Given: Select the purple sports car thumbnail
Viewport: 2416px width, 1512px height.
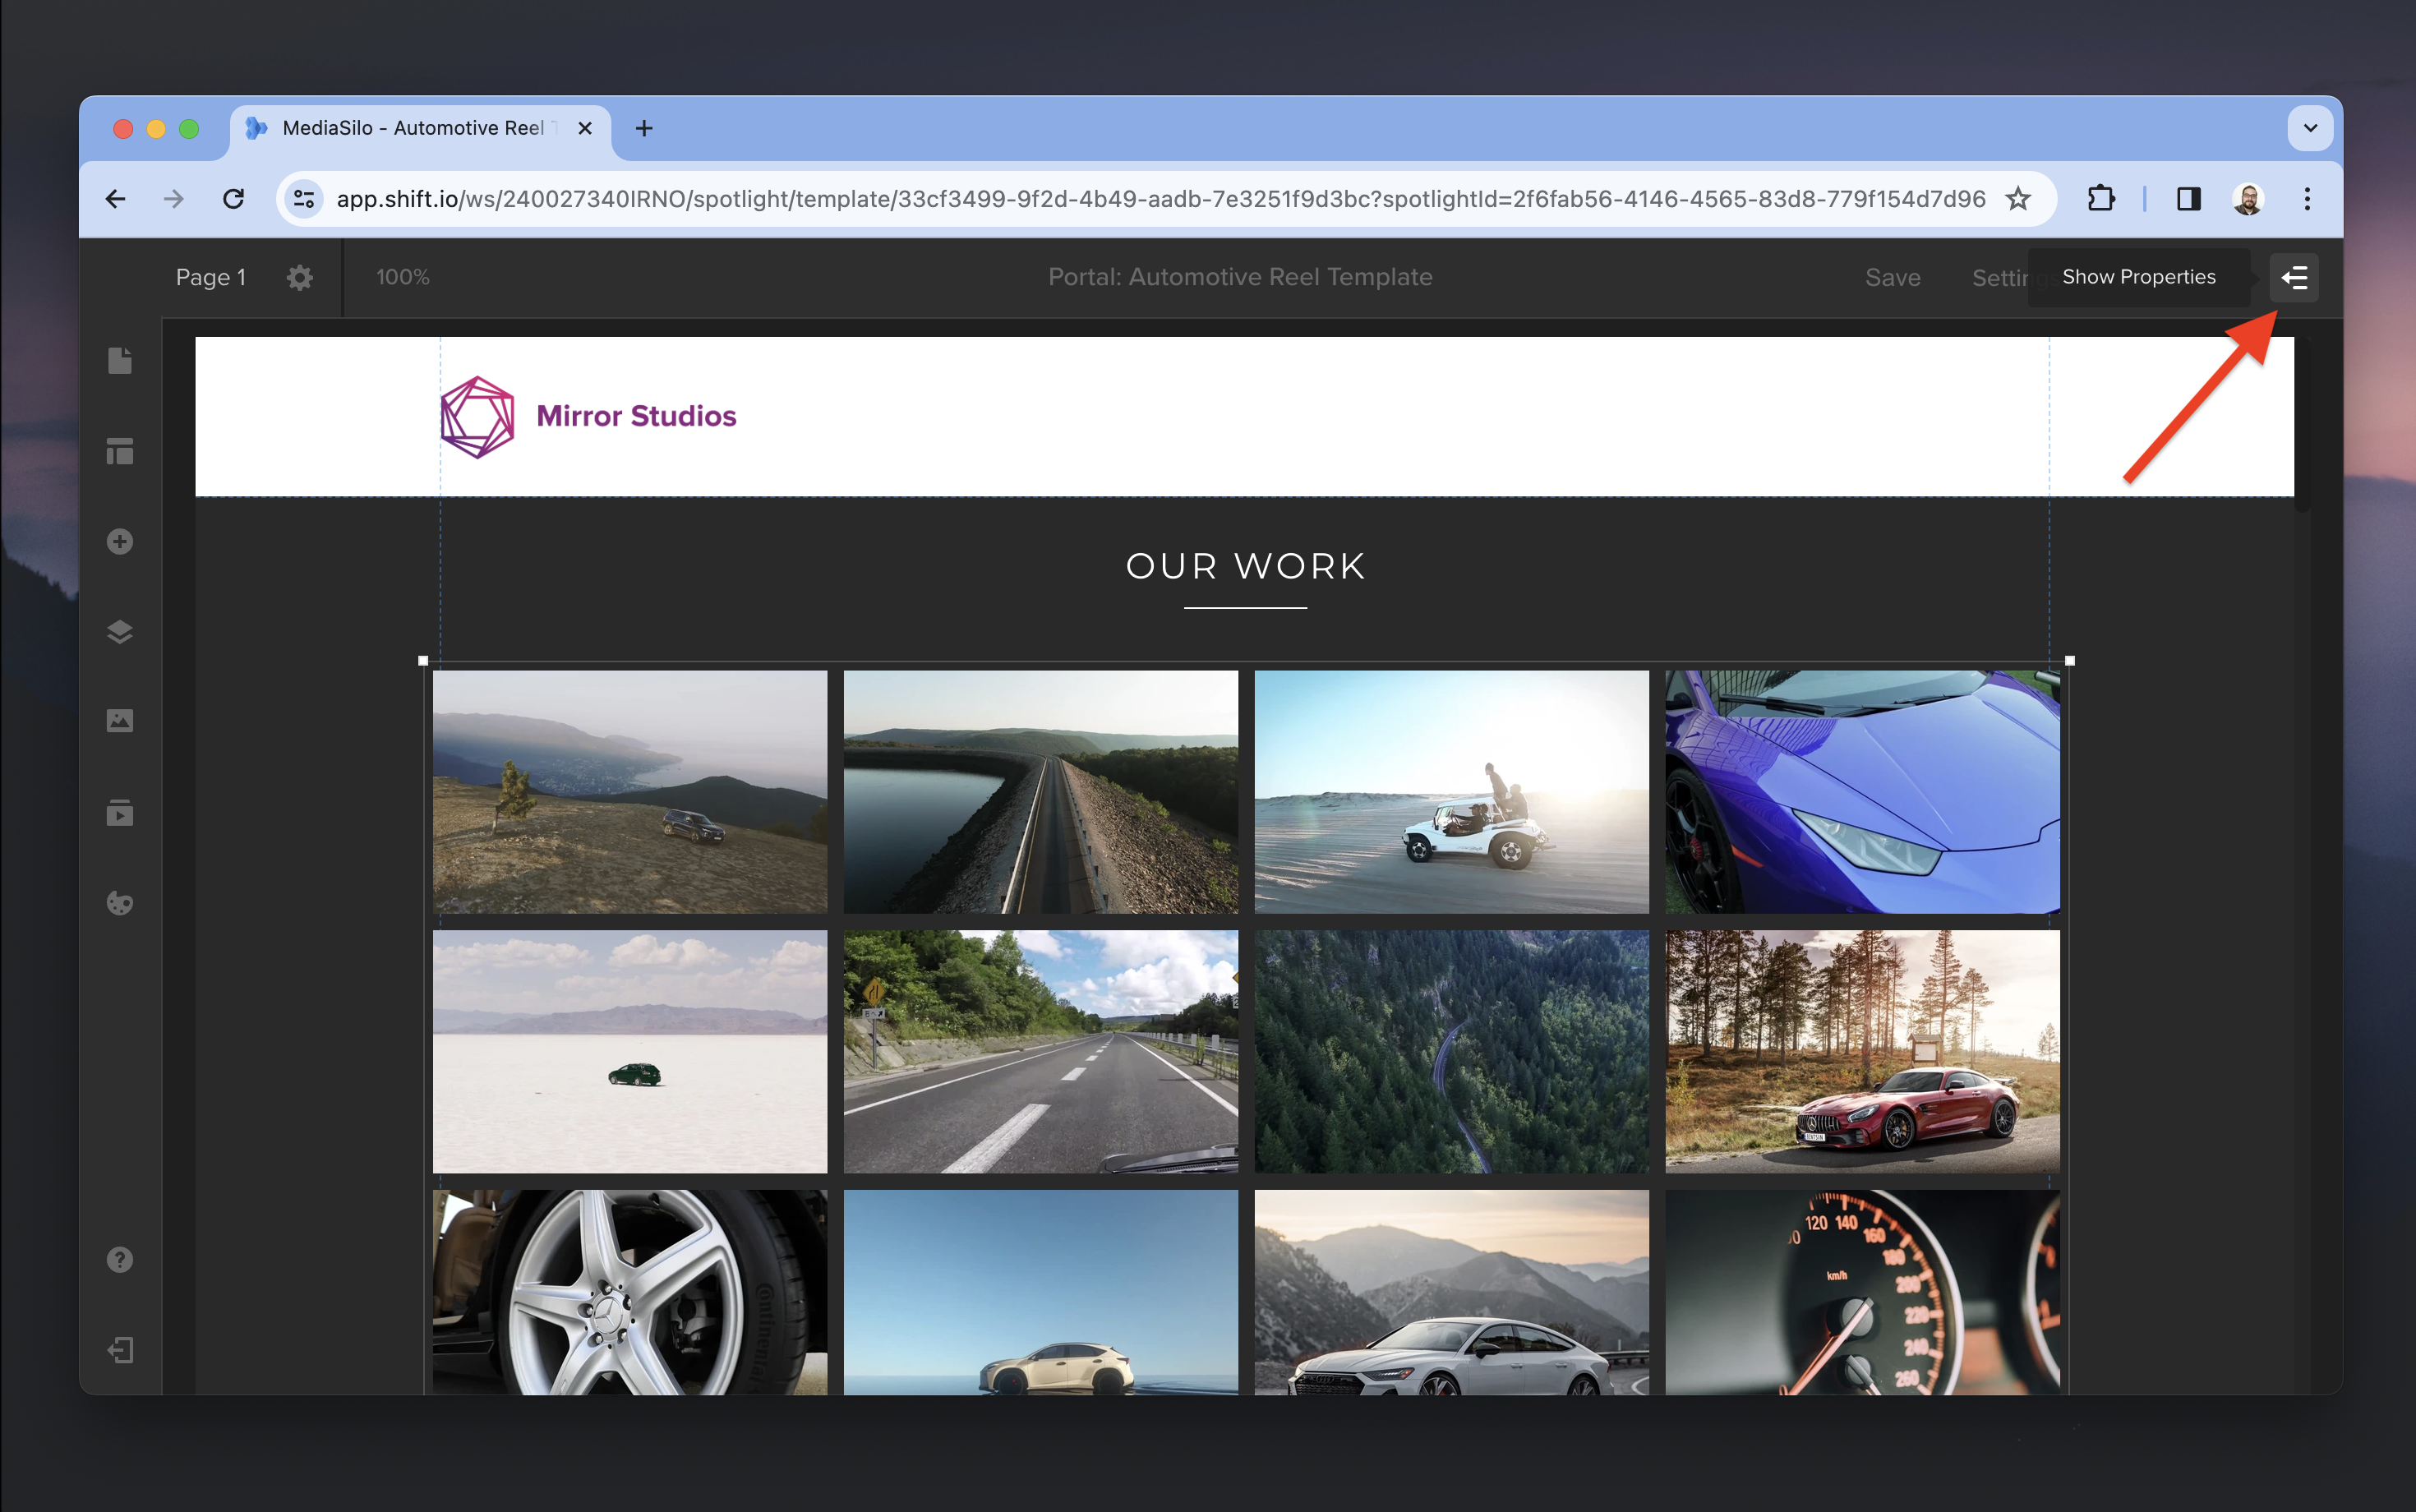Looking at the screenshot, I should click(1862, 791).
